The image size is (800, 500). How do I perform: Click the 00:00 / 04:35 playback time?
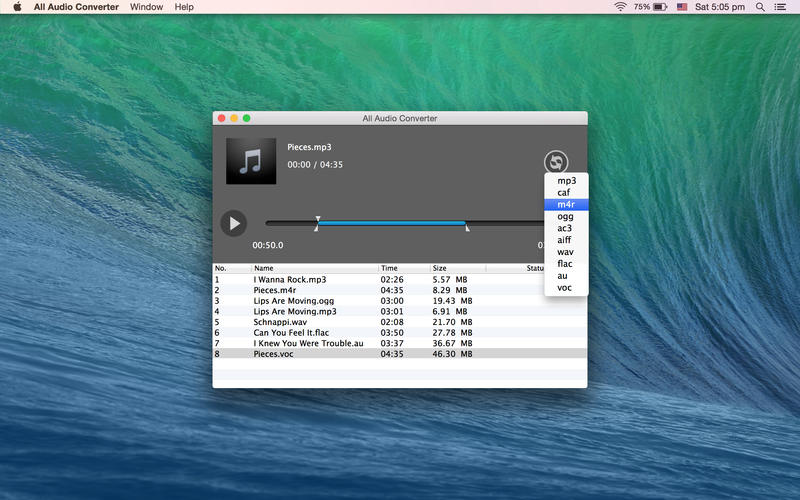tap(315, 165)
